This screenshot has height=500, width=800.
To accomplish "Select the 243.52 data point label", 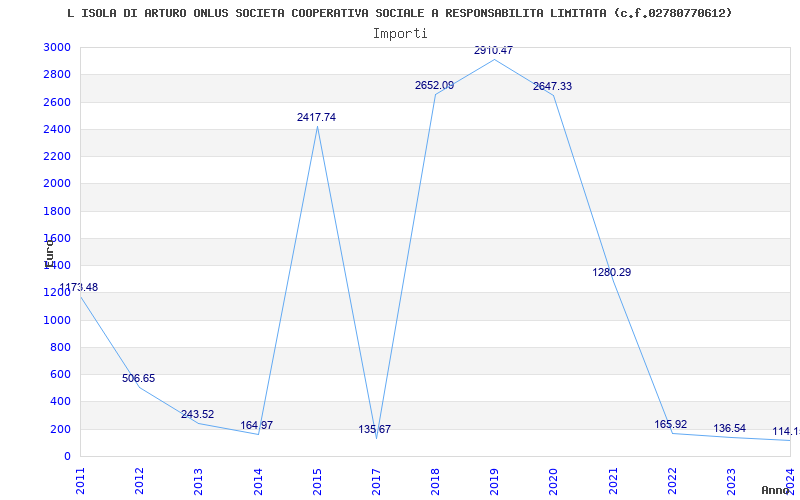I will tap(197, 414).
